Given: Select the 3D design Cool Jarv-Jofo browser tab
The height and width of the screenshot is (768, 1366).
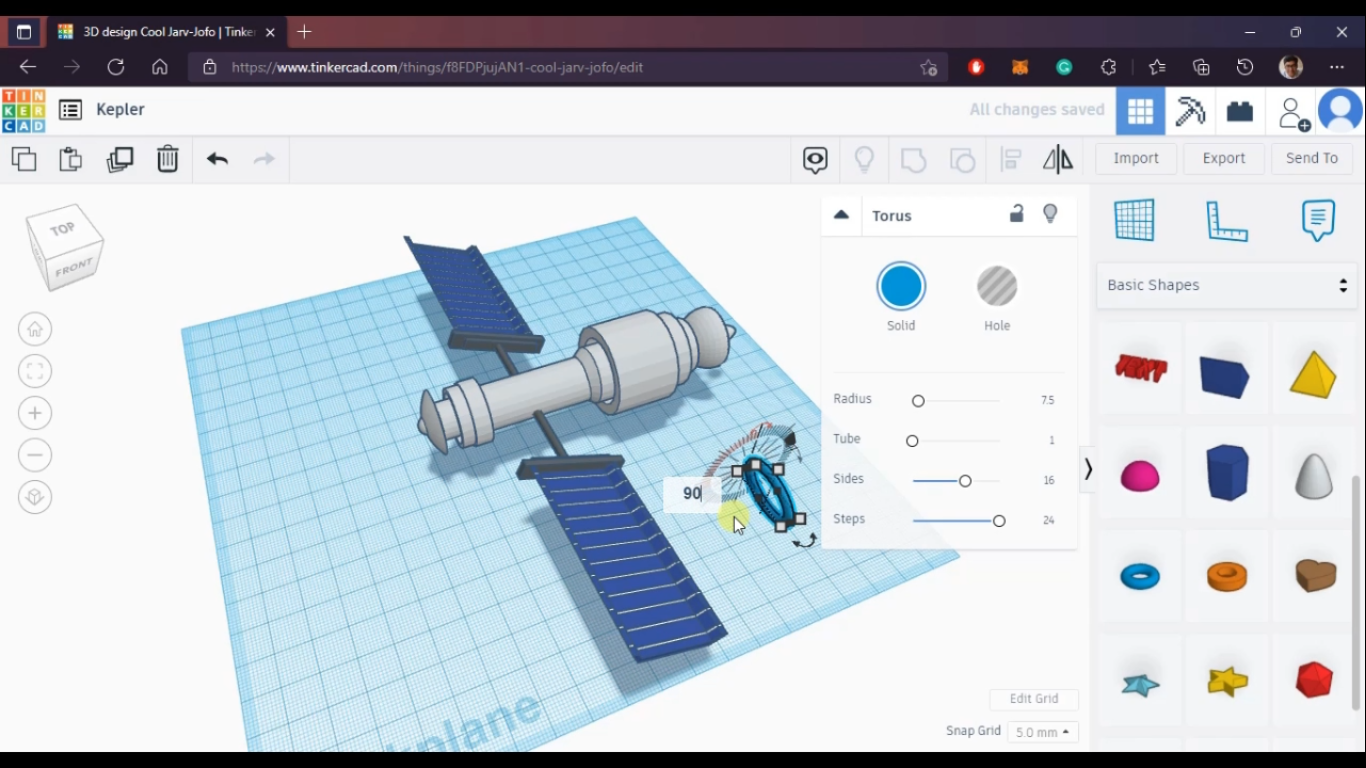Looking at the screenshot, I should click(x=165, y=32).
